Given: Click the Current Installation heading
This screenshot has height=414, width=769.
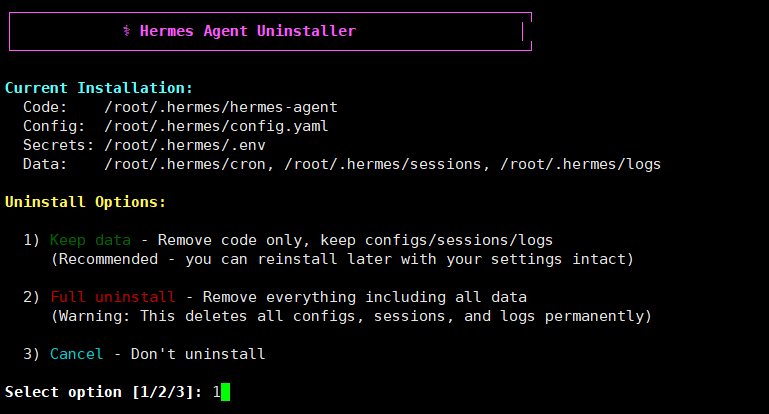Looking at the screenshot, I should (99, 88).
